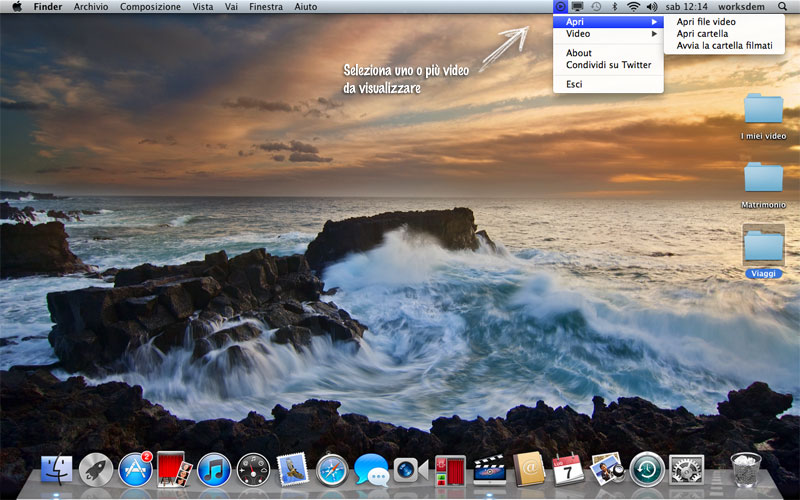Open Bluetooth status menu
The width and height of the screenshot is (800, 500).
(614, 7)
